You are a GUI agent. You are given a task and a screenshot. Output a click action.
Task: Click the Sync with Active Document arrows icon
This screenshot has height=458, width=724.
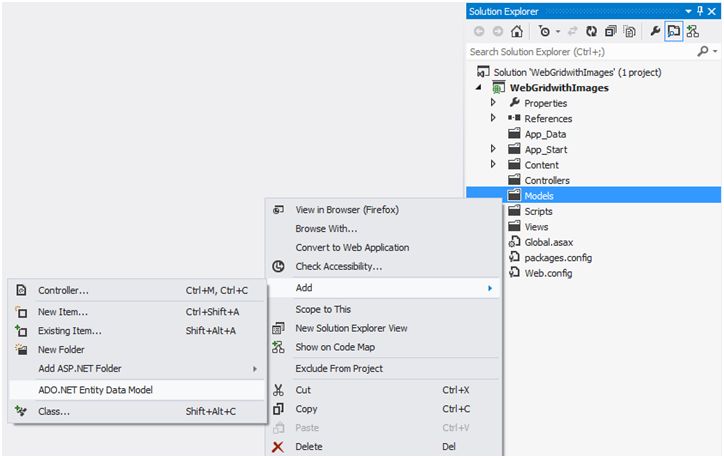[573, 31]
